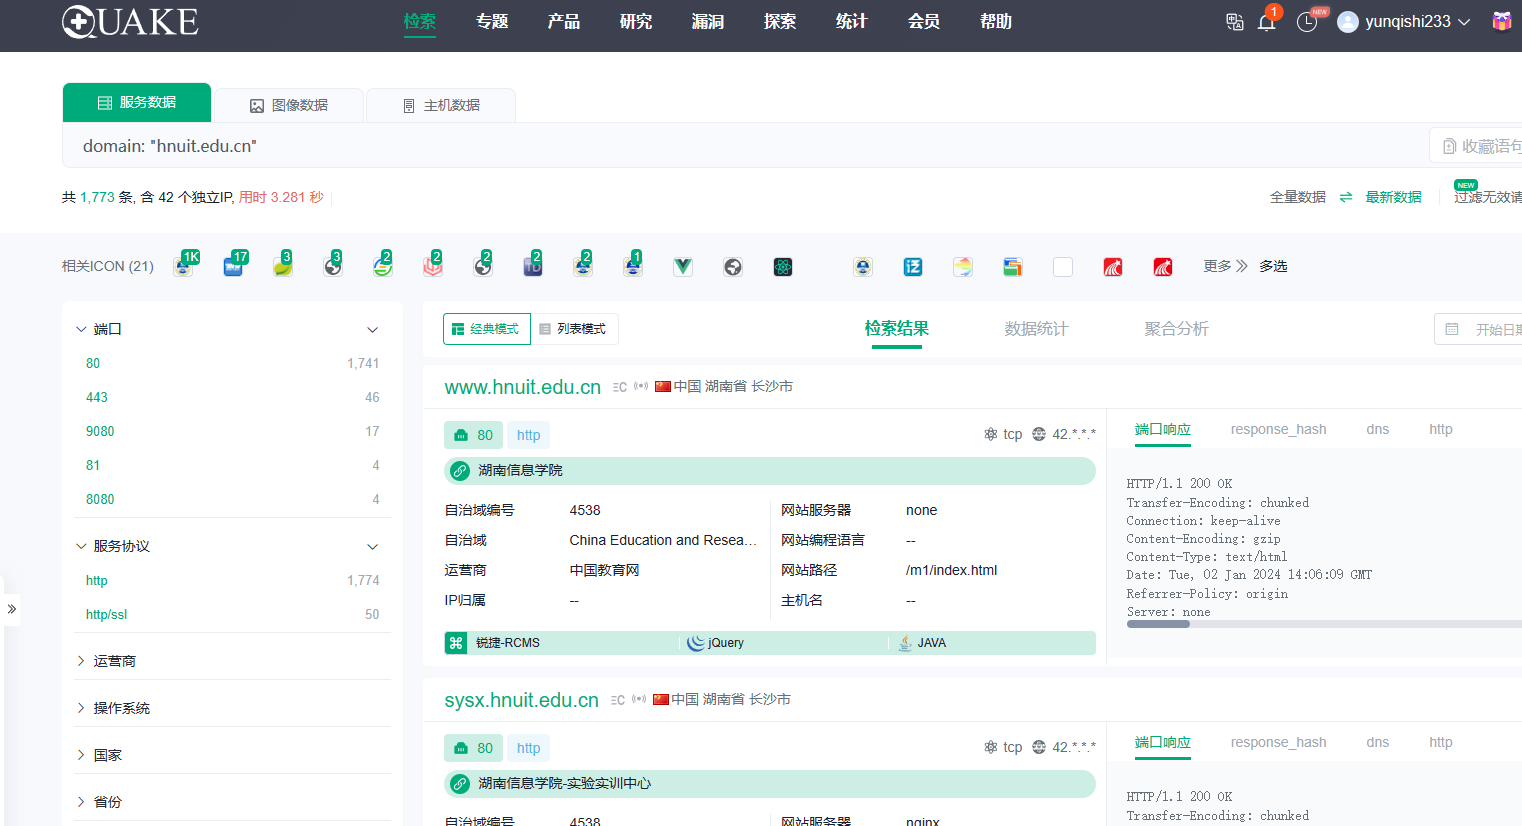Filter by port 443
The image size is (1522, 826).
(x=97, y=397)
